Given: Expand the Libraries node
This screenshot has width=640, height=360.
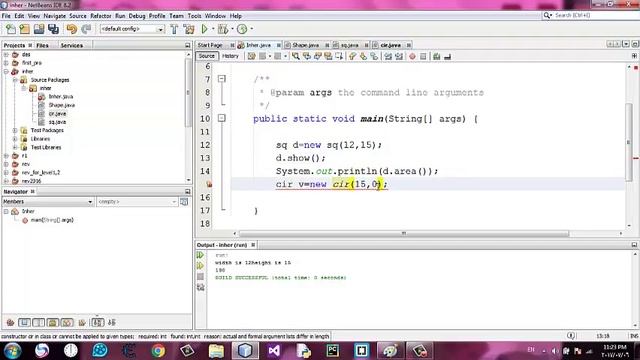Looking at the screenshot, I should (x=15, y=139).
